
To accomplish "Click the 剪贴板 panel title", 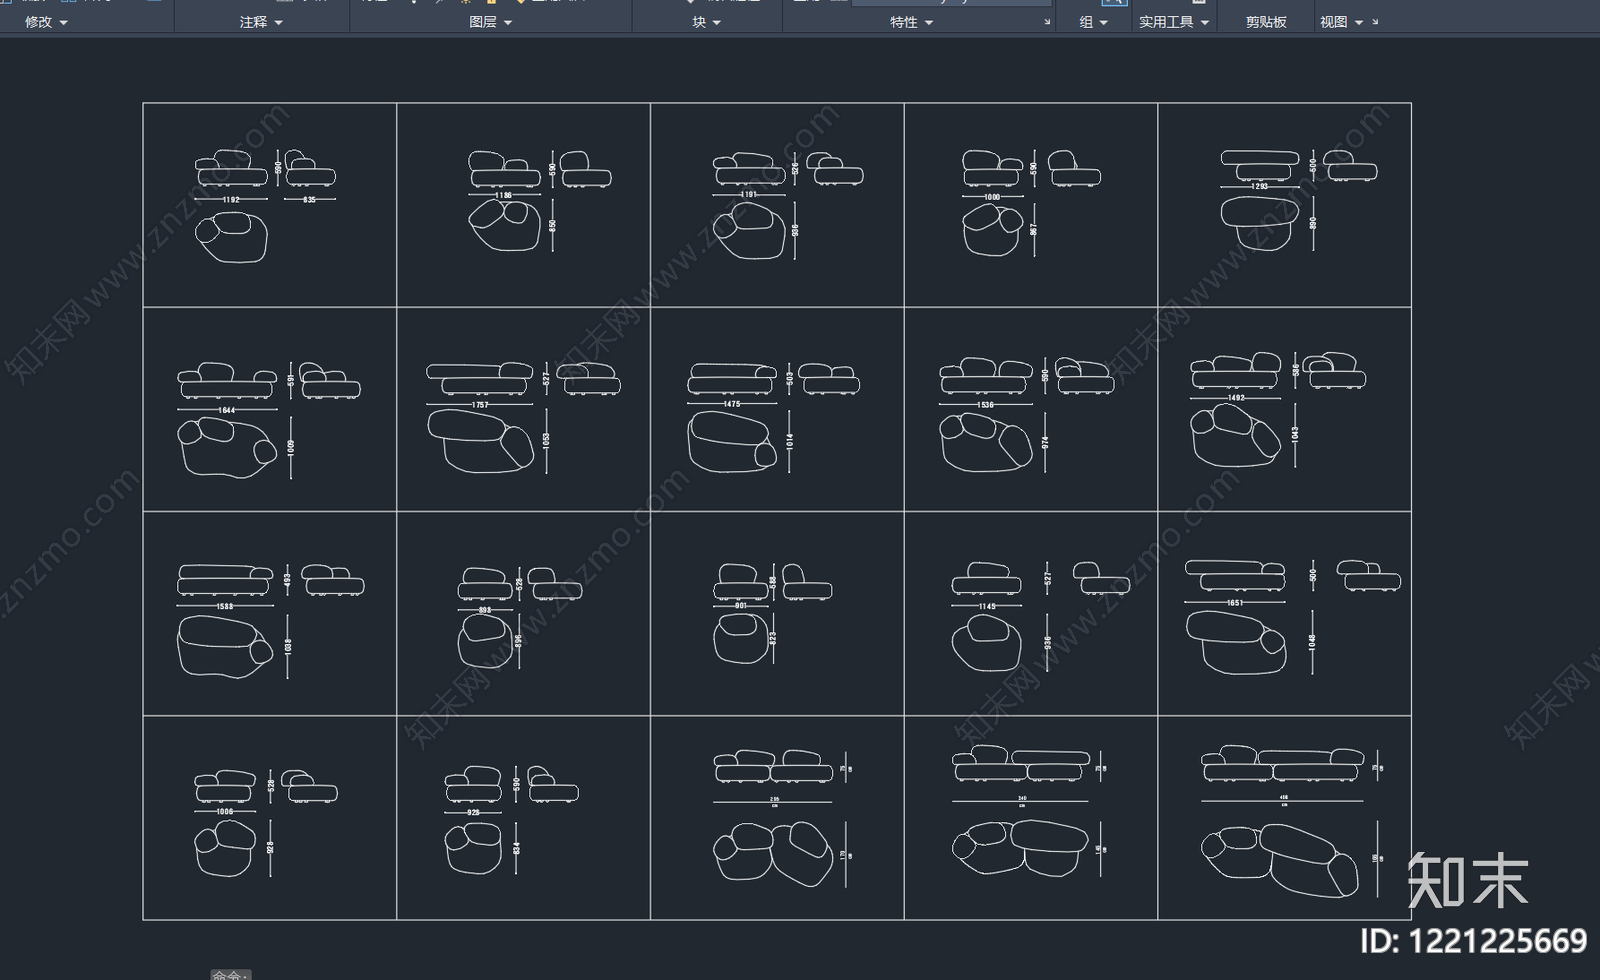I will coord(1266,22).
